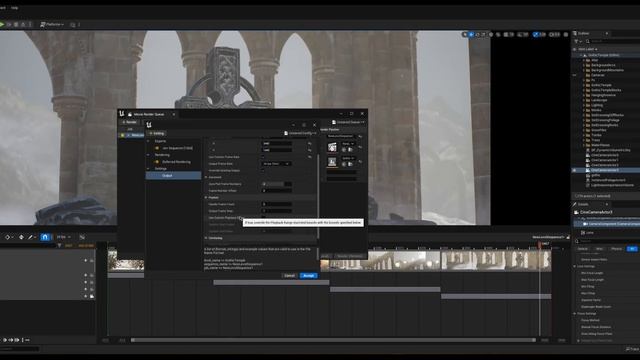The width and height of the screenshot is (640, 360).
Task: Click the Outliner filter funnel icon
Action: pos(576,41)
